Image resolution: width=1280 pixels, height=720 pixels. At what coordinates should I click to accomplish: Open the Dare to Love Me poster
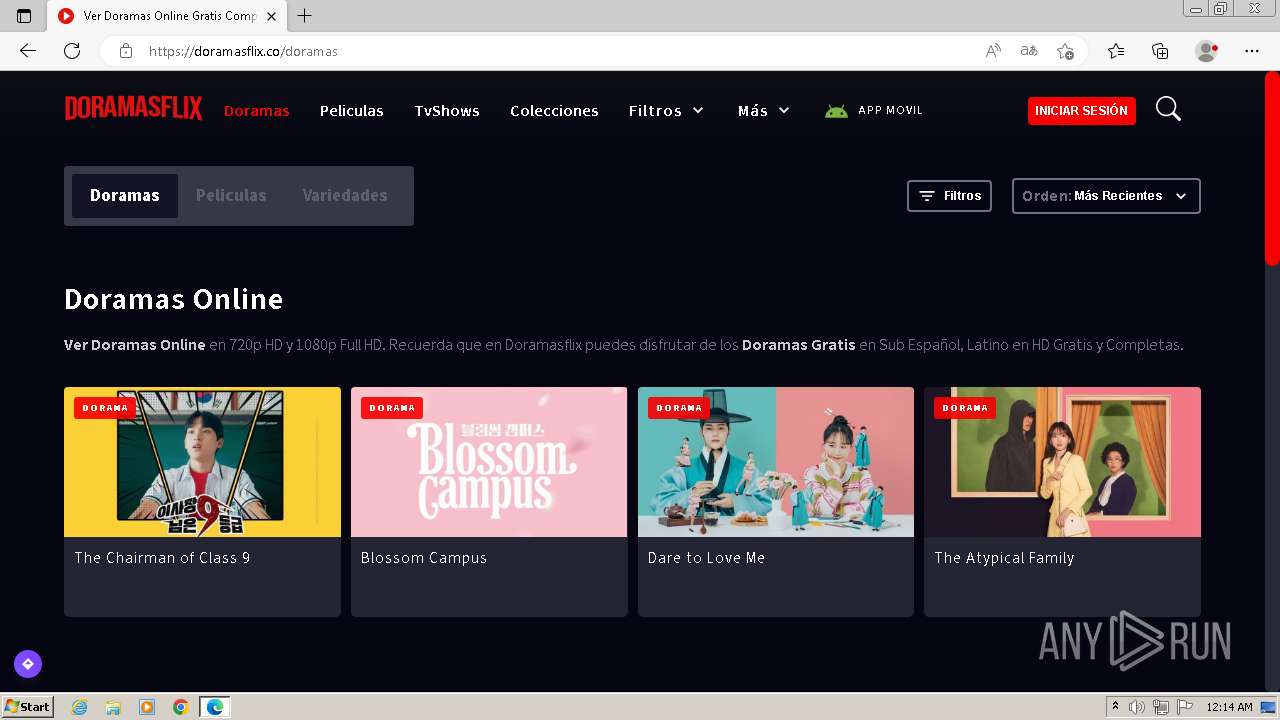(776, 462)
